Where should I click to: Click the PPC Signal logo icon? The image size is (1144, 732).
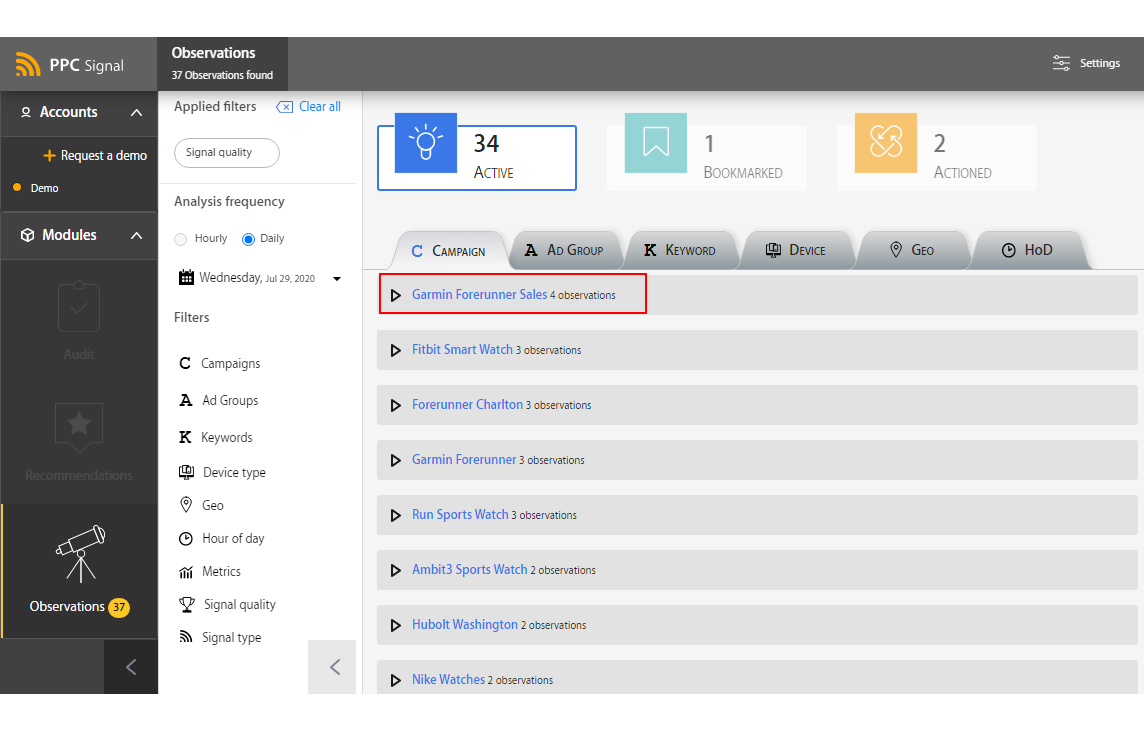(28, 65)
